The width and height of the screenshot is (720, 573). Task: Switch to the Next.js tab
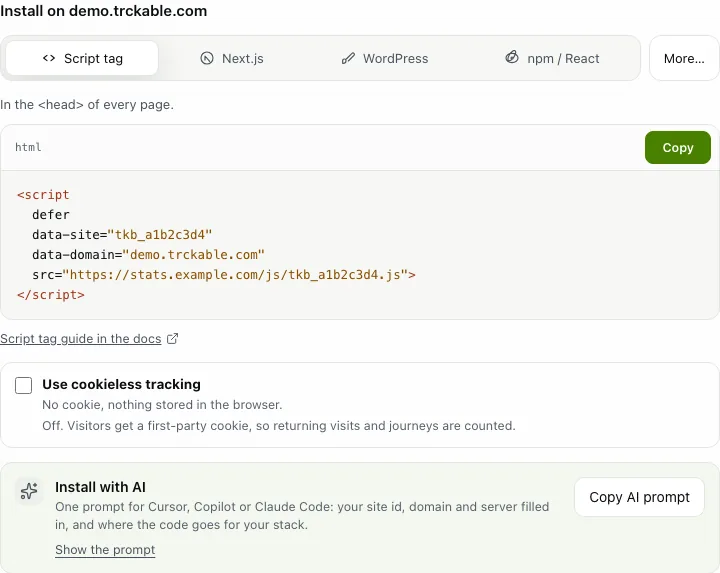click(x=232, y=58)
